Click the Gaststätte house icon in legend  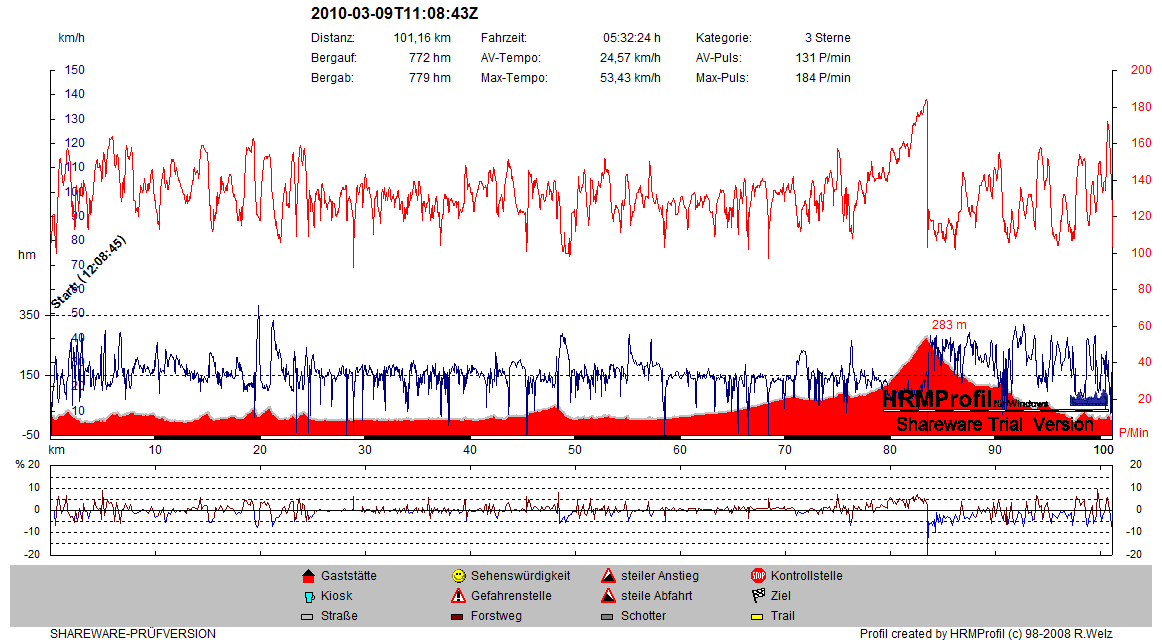click(308, 576)
